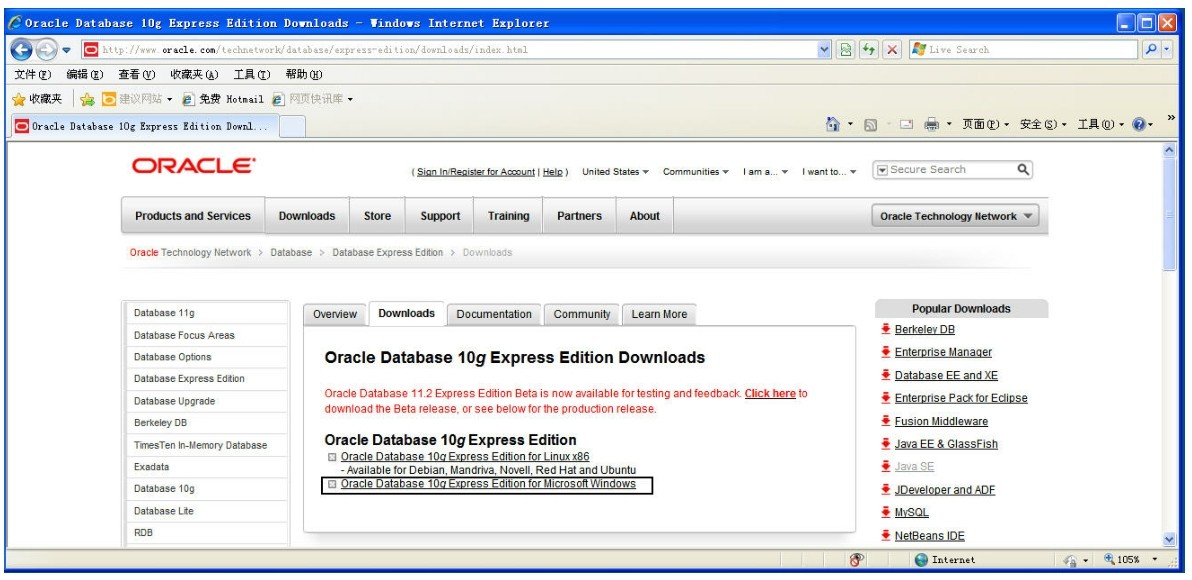The height and width of the screenshot is (580, 1192).
Task: Click the vertical page scrollbar thumb
Action: point(1169,213)
